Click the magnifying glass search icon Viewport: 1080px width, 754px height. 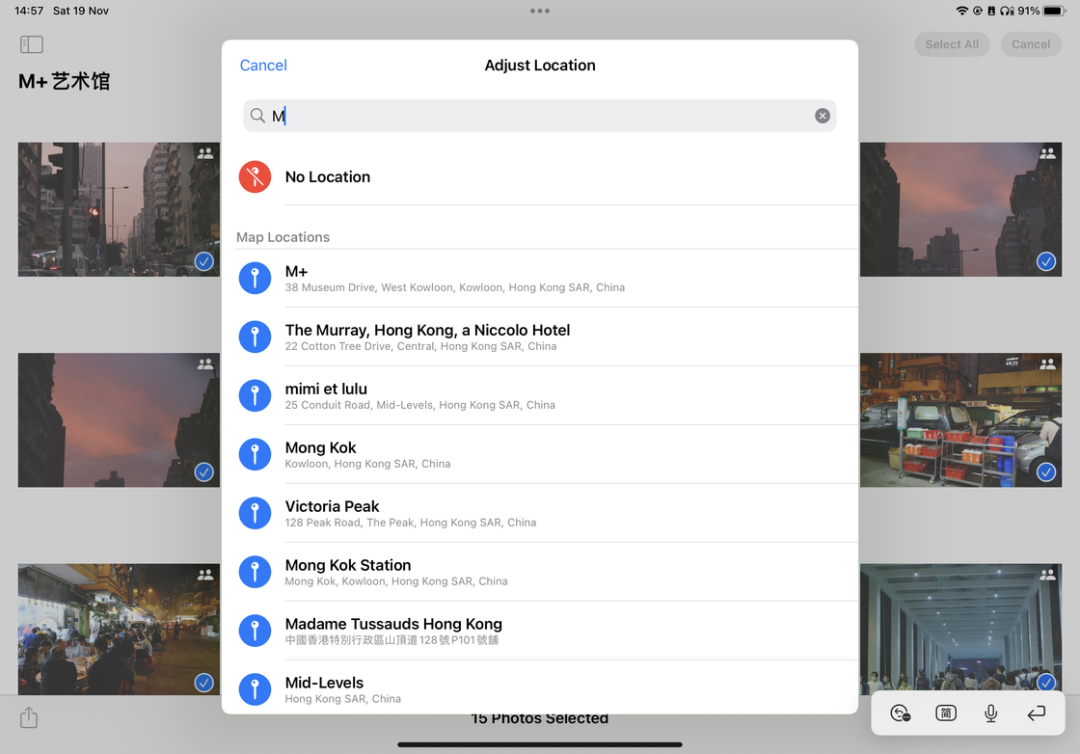pos(258,116)
